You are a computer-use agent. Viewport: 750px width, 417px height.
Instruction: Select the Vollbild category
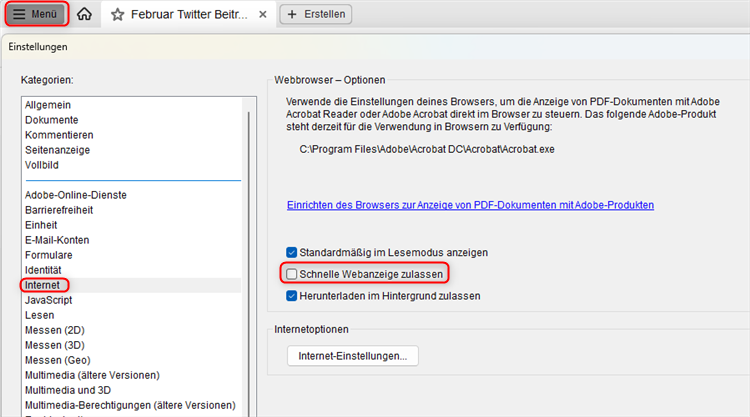point(42,165)
